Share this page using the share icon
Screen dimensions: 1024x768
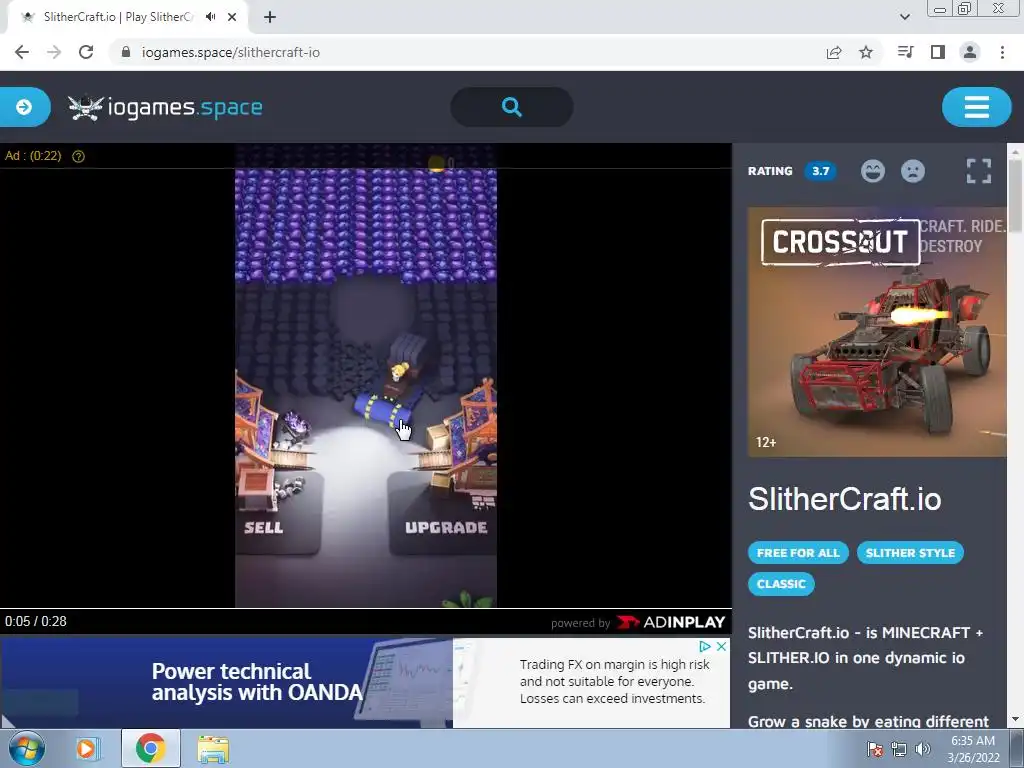point(834,52)
